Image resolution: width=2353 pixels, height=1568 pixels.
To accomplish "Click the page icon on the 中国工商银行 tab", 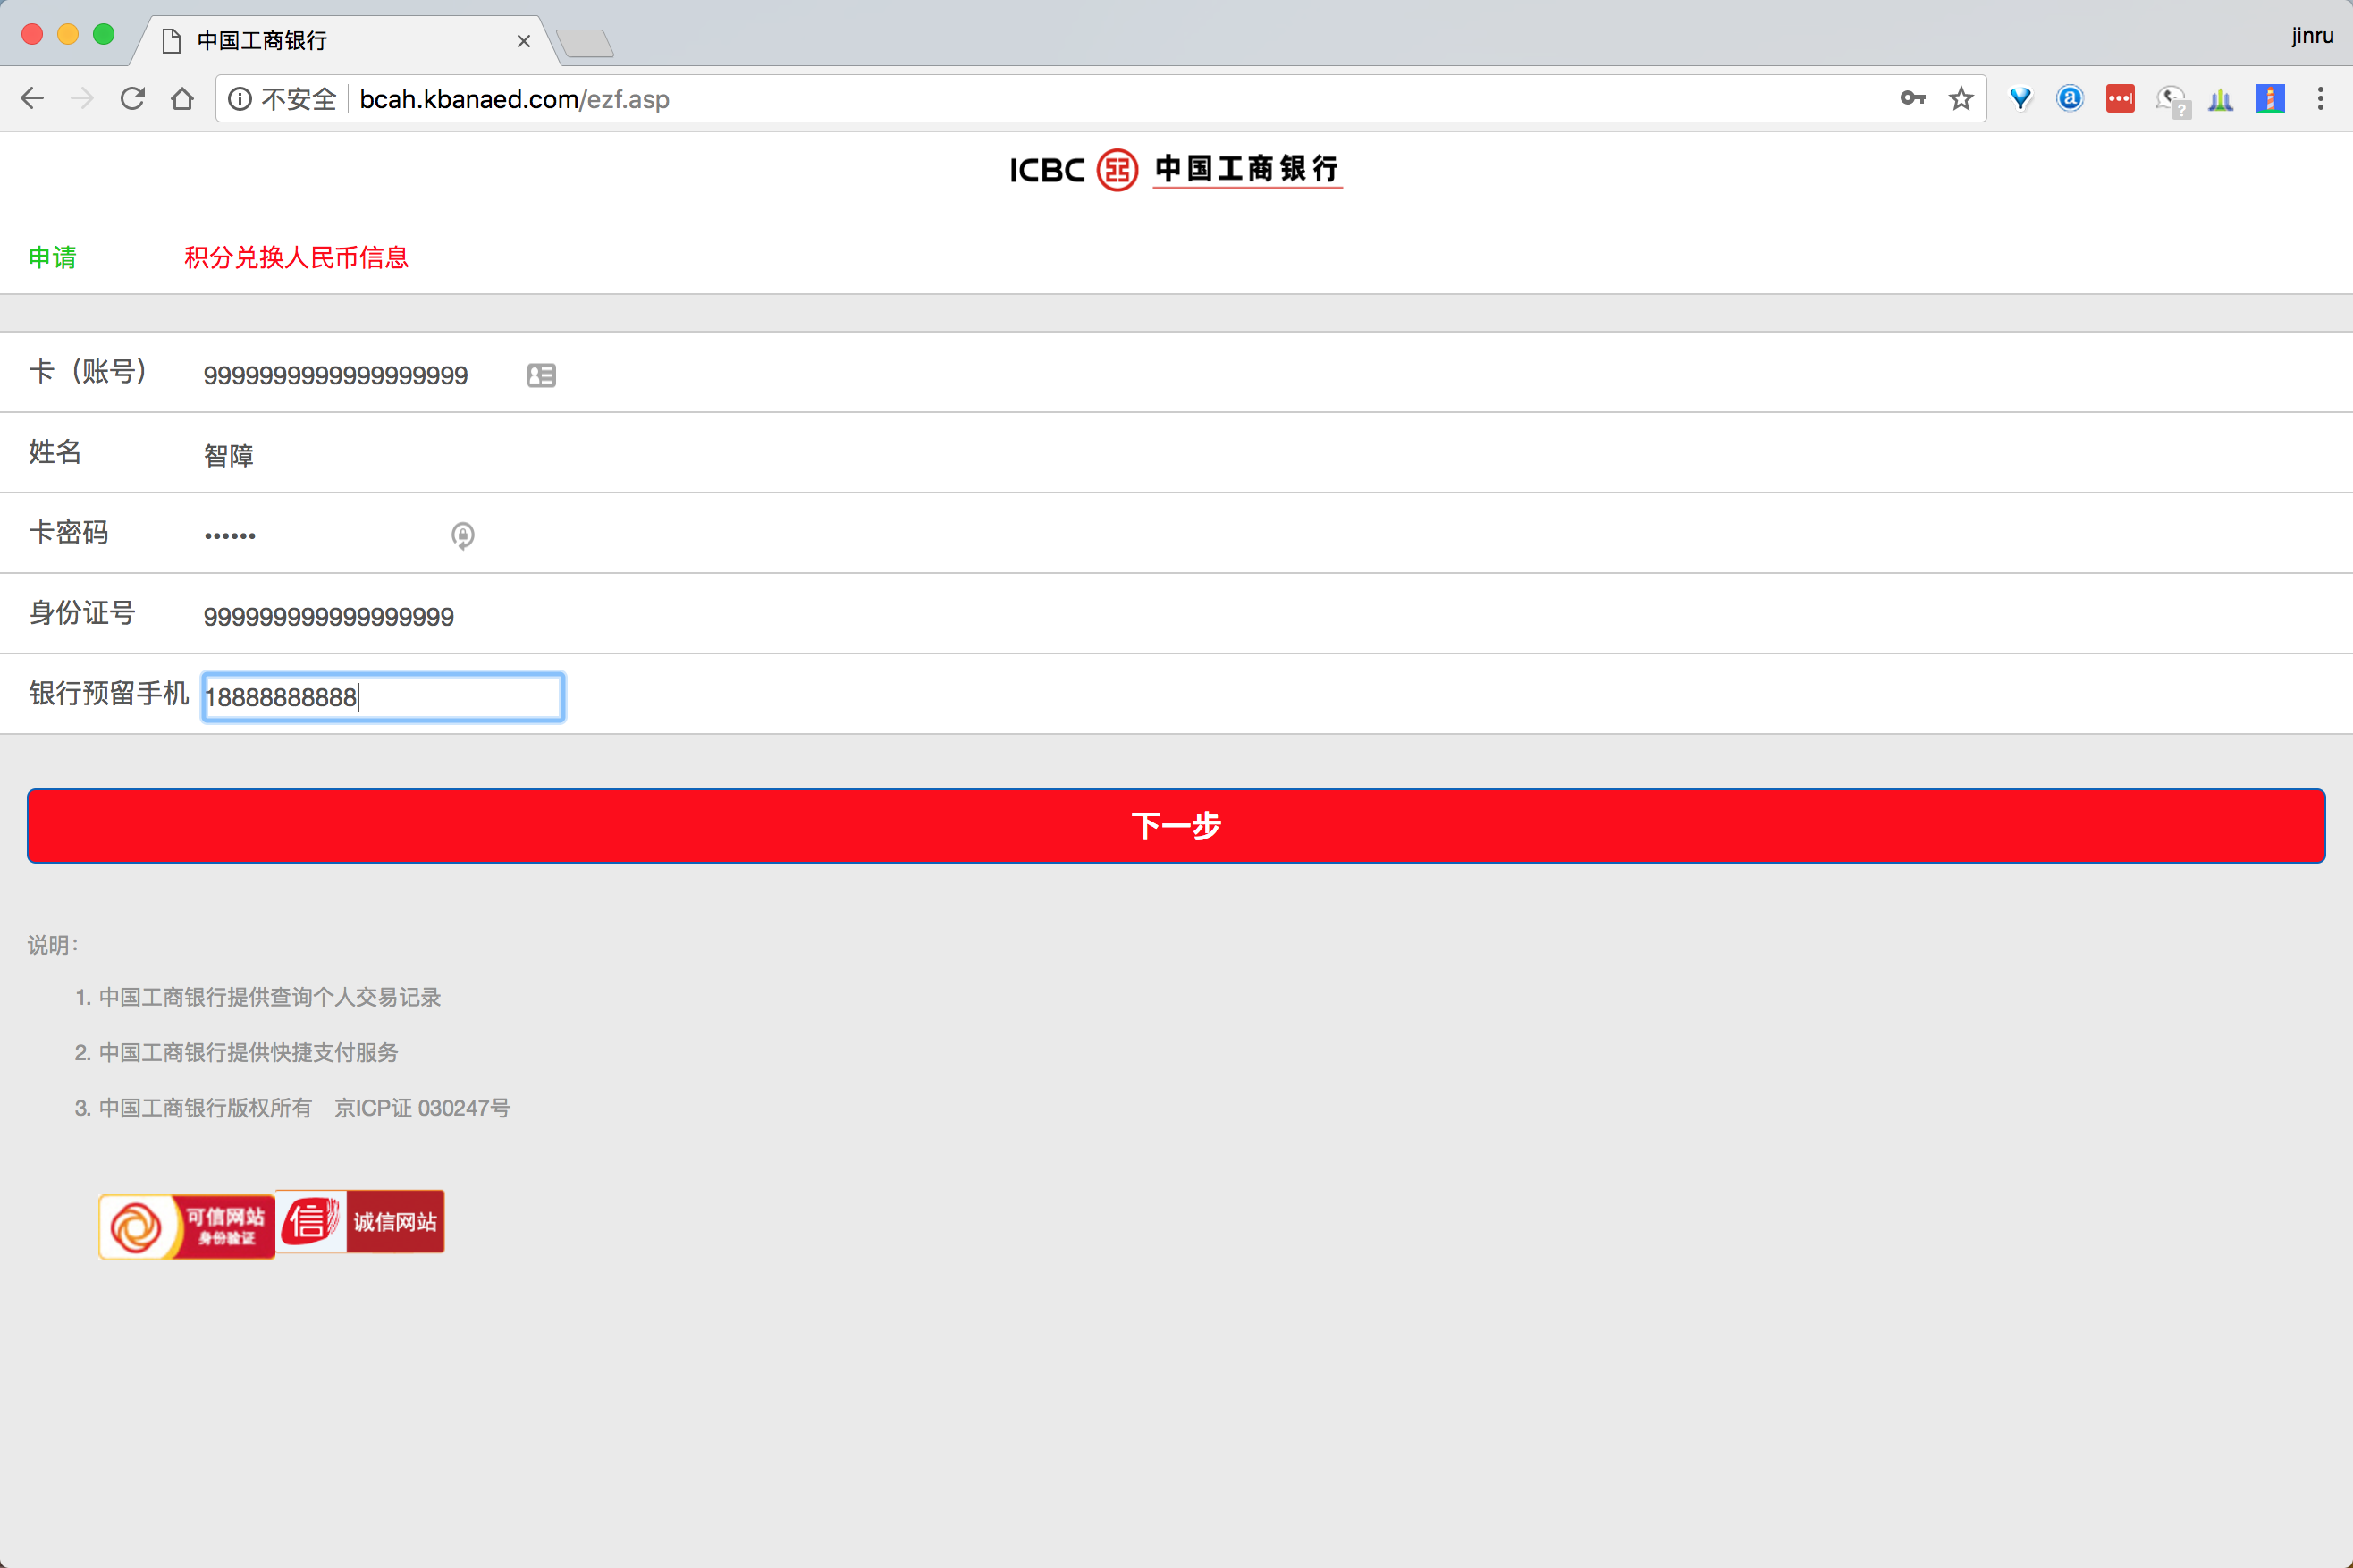I will tap(172, 40).
